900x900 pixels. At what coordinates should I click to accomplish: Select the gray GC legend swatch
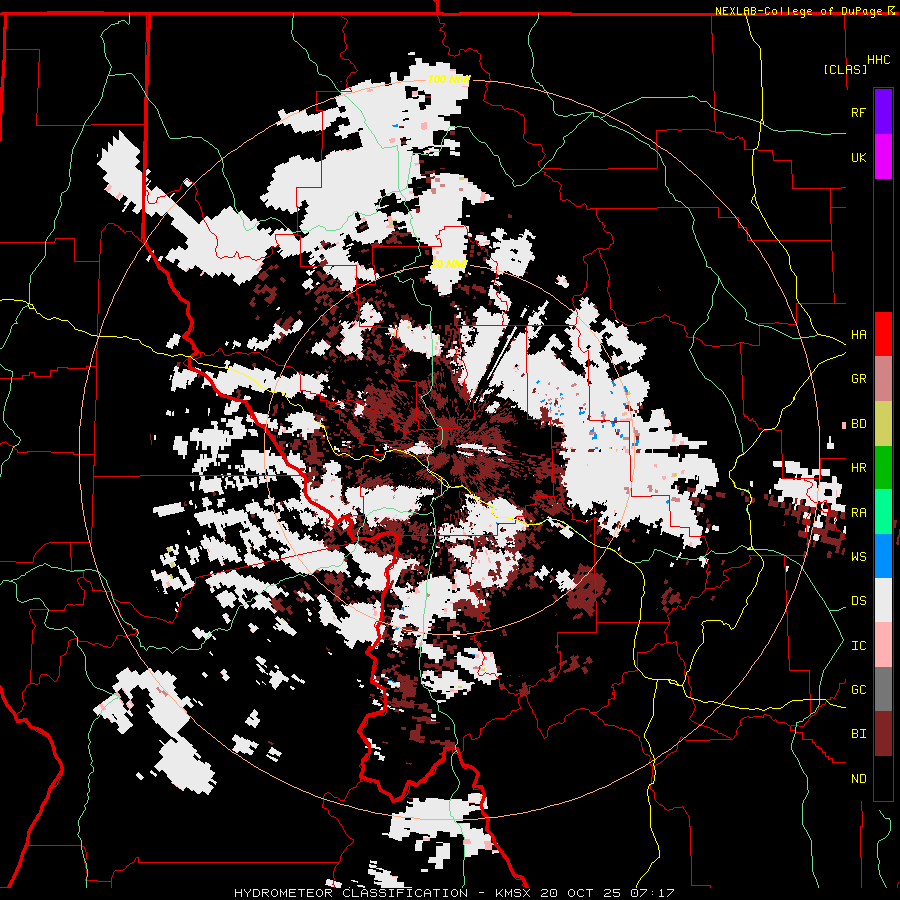[x=883, y=689]
